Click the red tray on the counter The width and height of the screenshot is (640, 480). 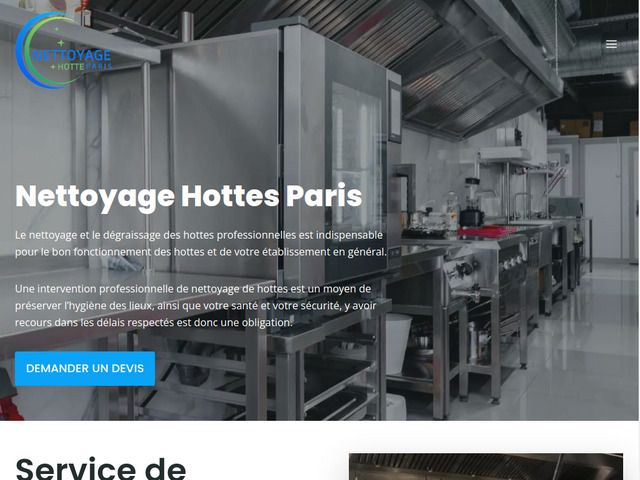click(x=486, y=231)
